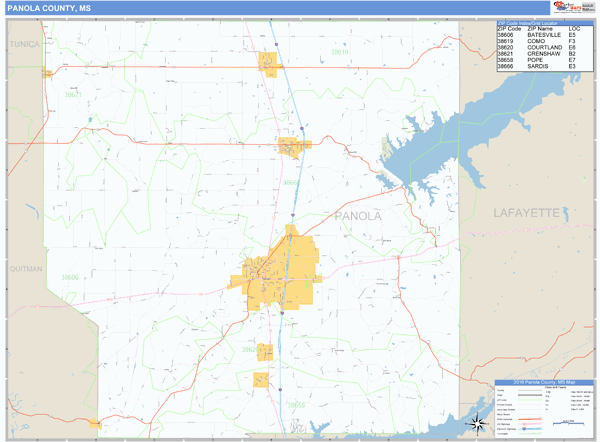Click the large PANOLA label on map
600x442 pixels.
pos(357,215)
